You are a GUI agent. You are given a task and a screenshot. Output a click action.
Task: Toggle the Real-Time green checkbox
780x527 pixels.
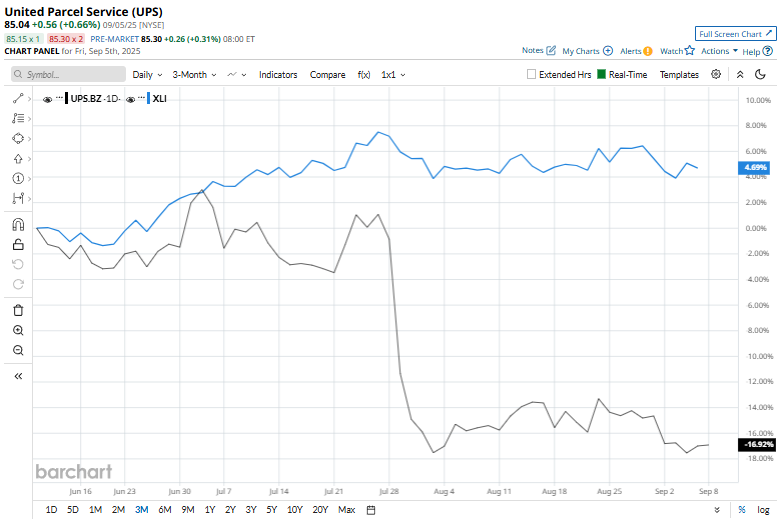tap(601, 74)
